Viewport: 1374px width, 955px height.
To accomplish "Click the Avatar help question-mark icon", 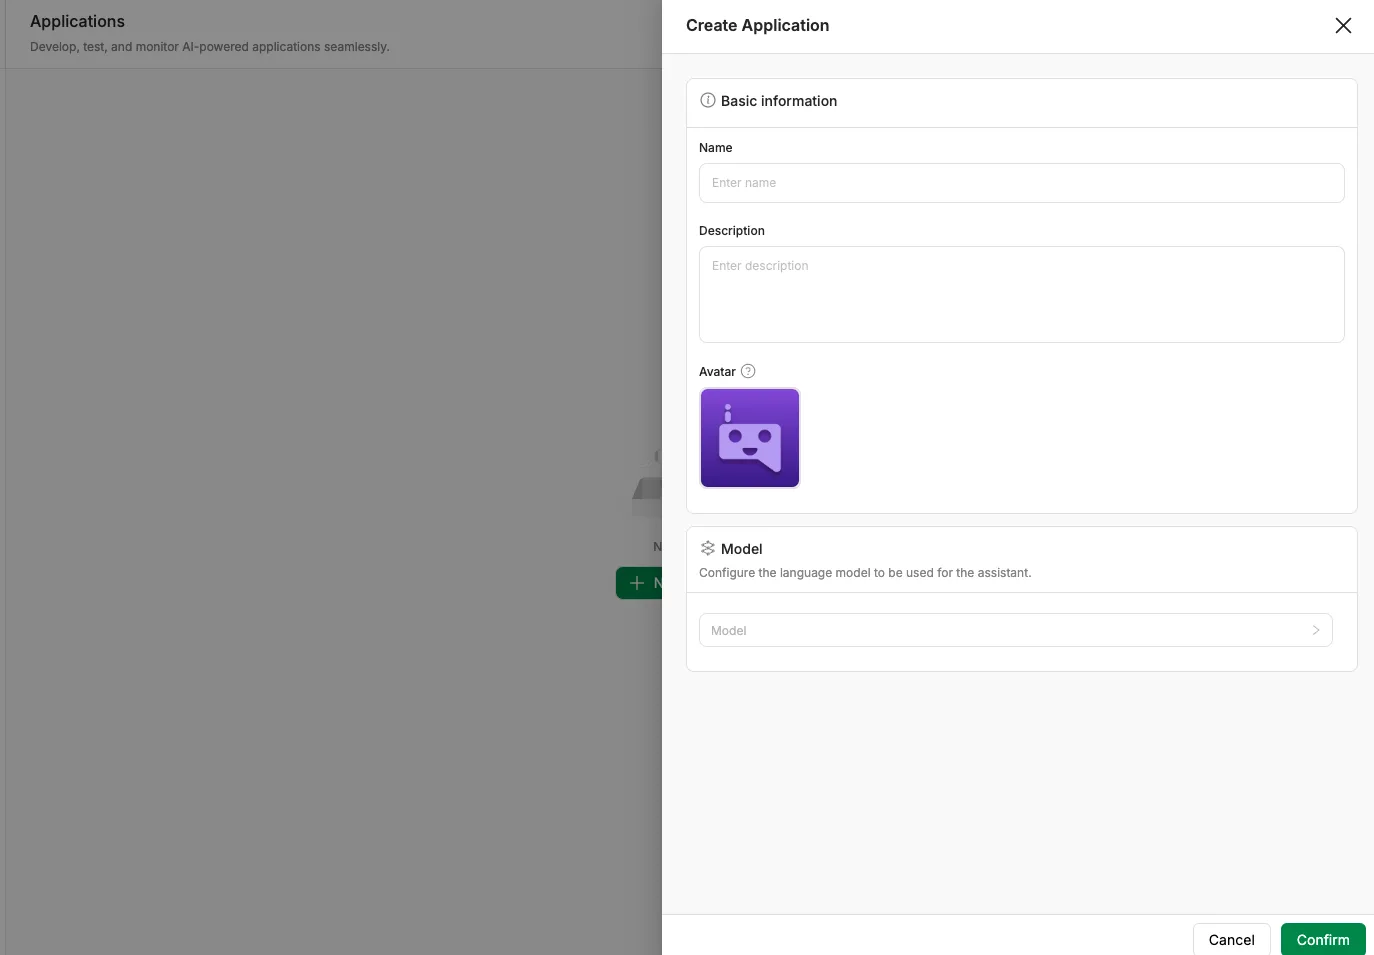I will click(748, 371).
